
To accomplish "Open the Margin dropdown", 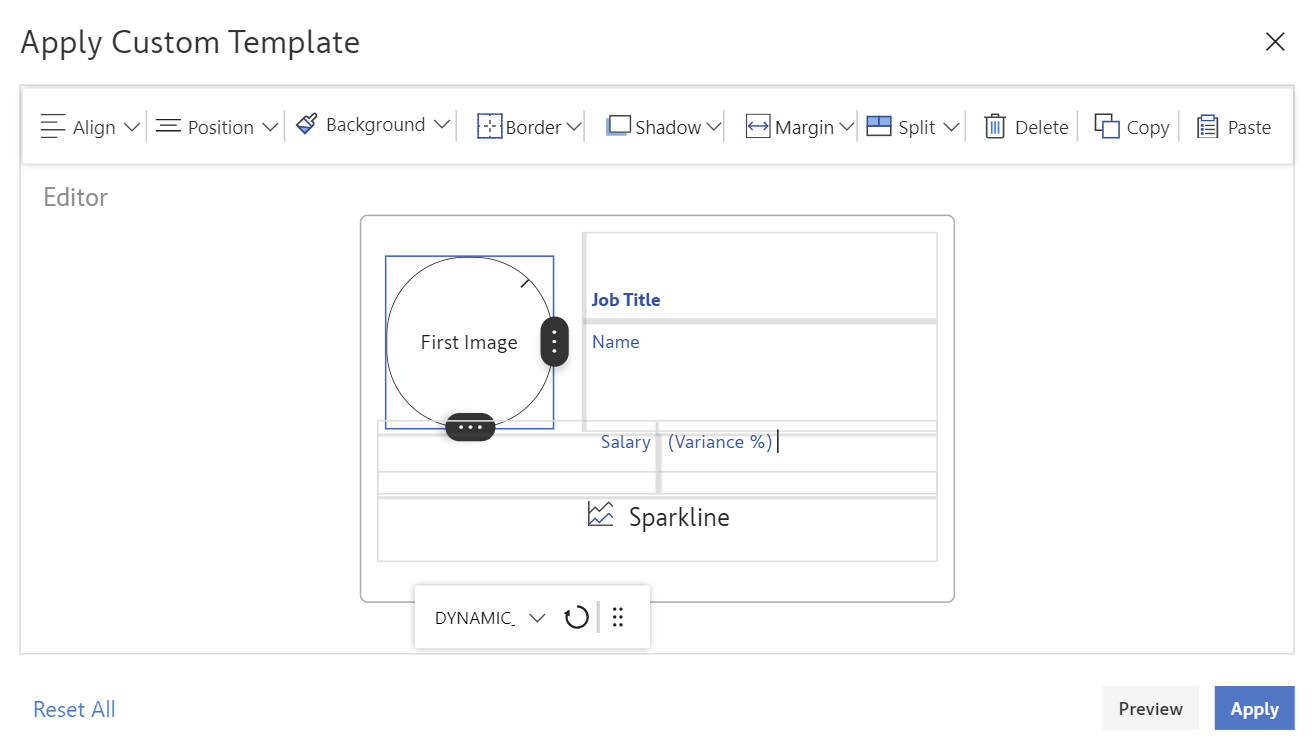I will 846,128.
